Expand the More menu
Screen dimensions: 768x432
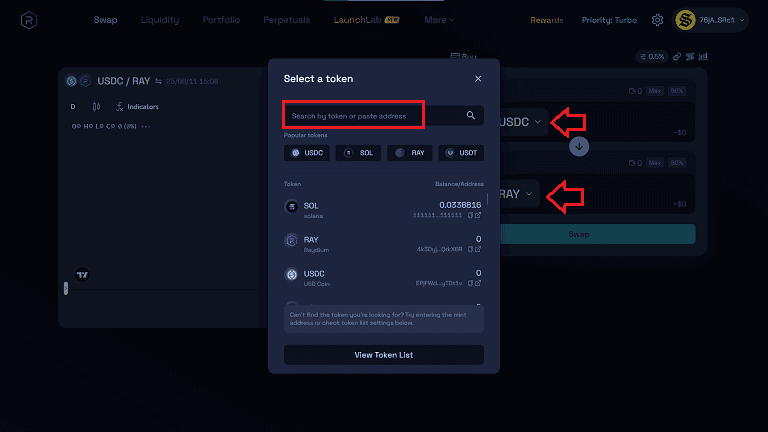[439, 20]
